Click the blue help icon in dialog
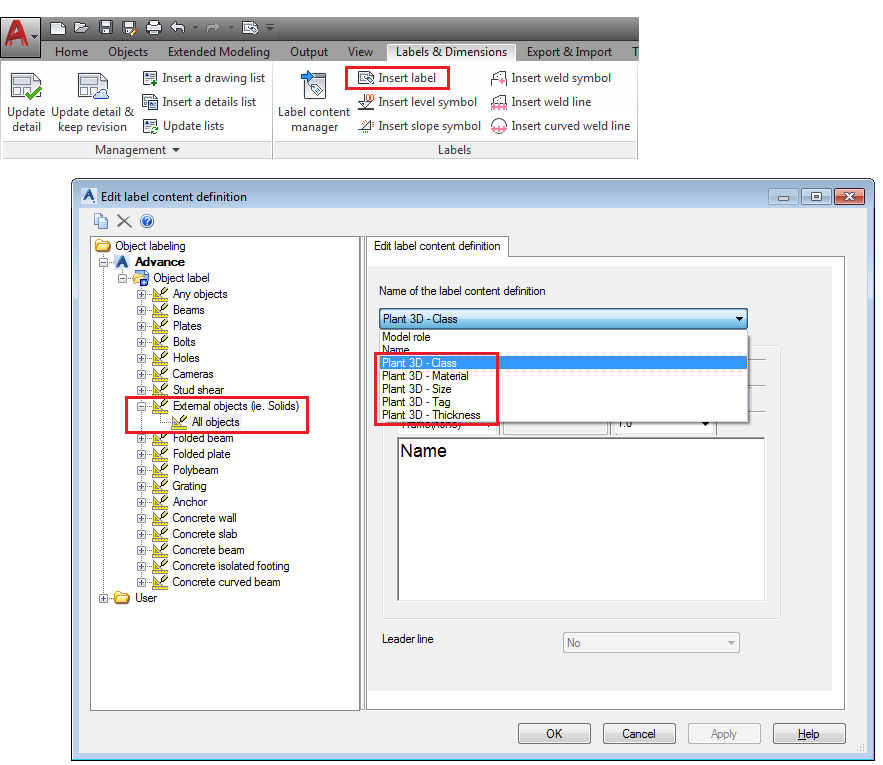 tap(147, 221)
